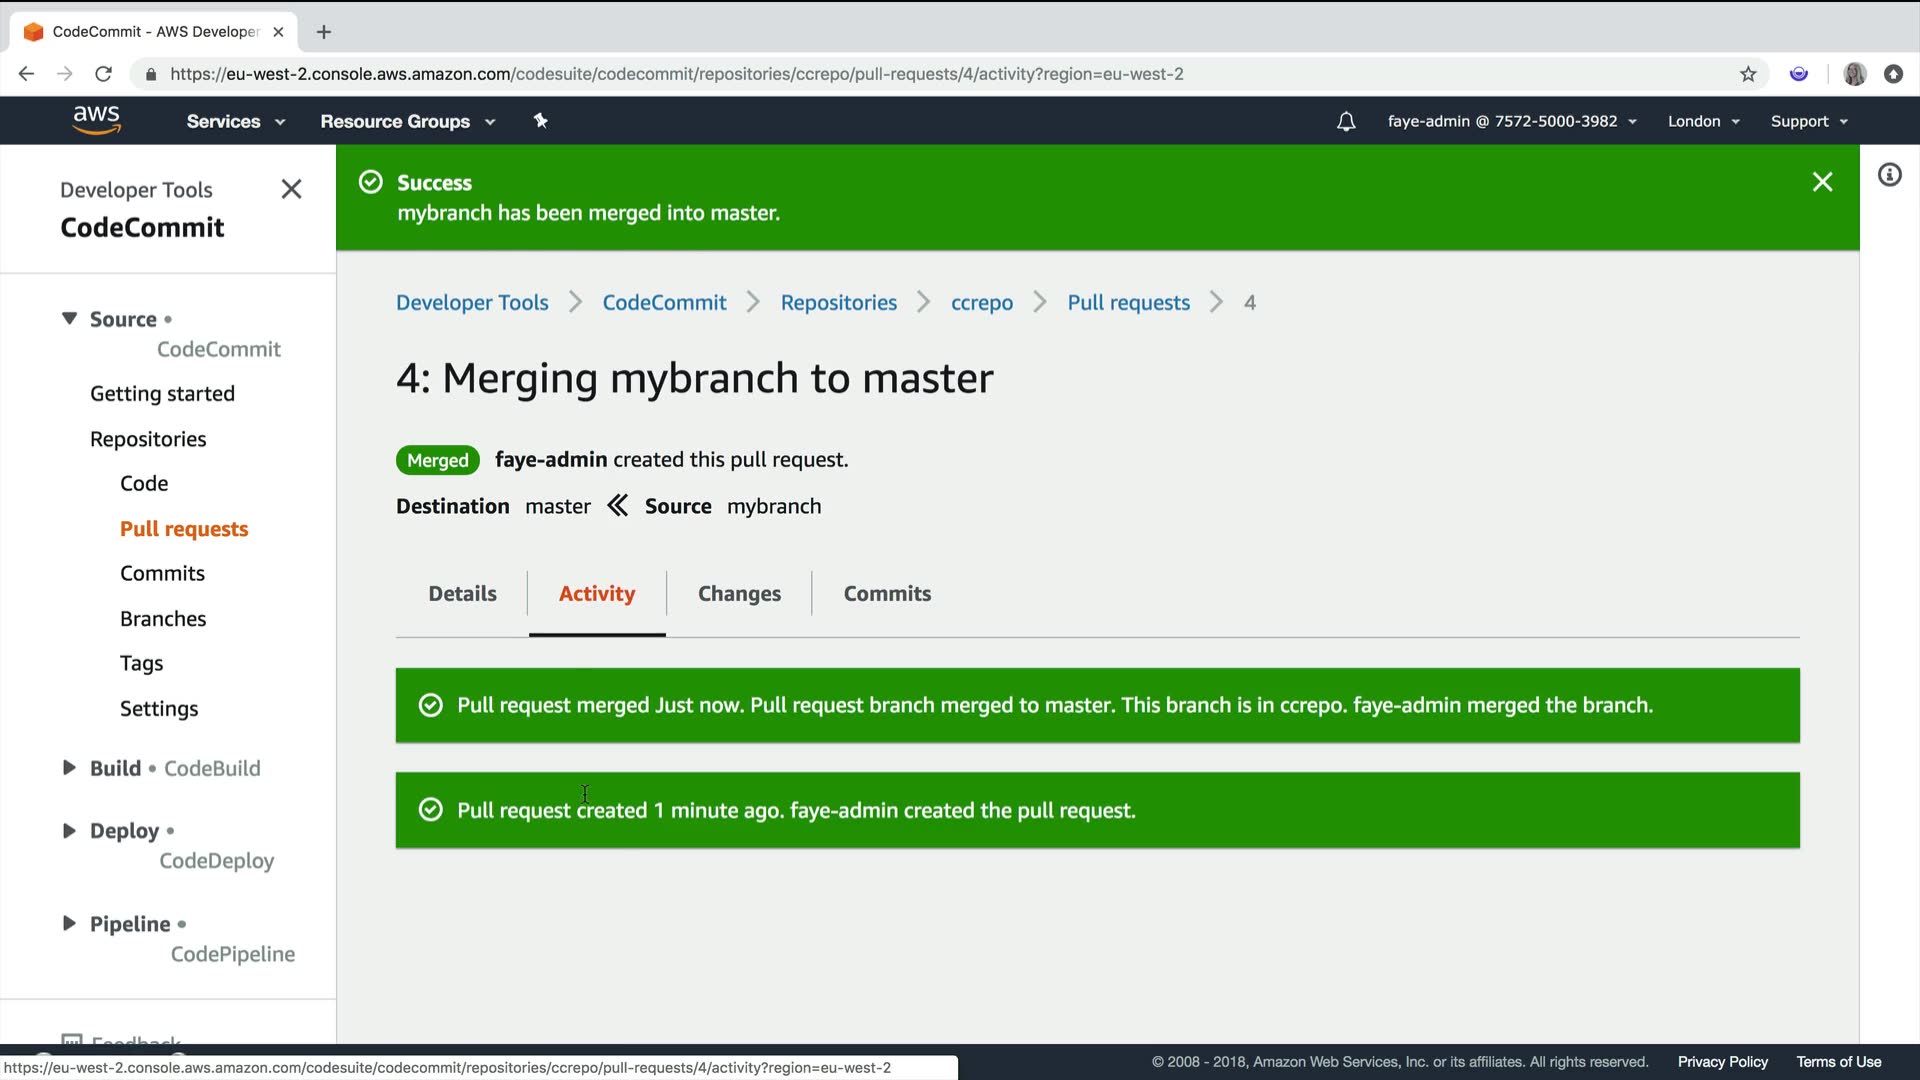The image size is (1920, 1080).
Task: Open Branches in the side navigation
Action: click(x=163, y=618)
